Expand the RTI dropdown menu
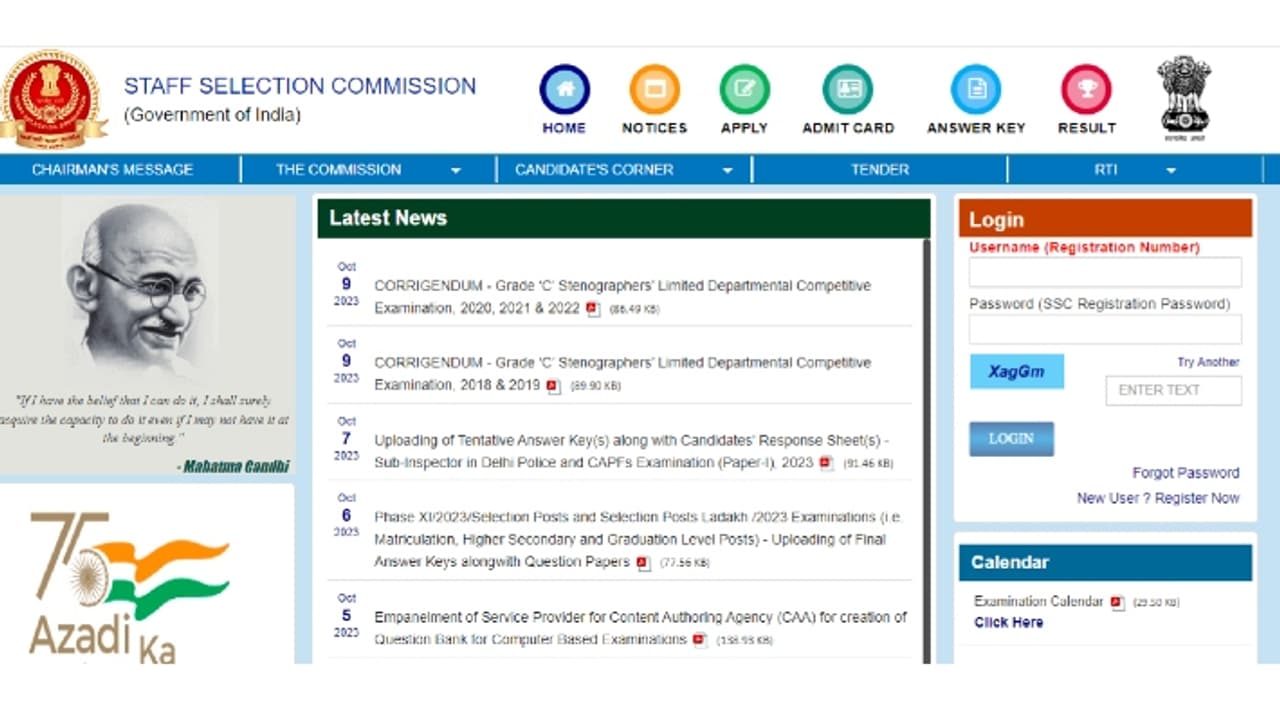The width and height of the screenshot is (1280, 720). (x=1170, y=170)
